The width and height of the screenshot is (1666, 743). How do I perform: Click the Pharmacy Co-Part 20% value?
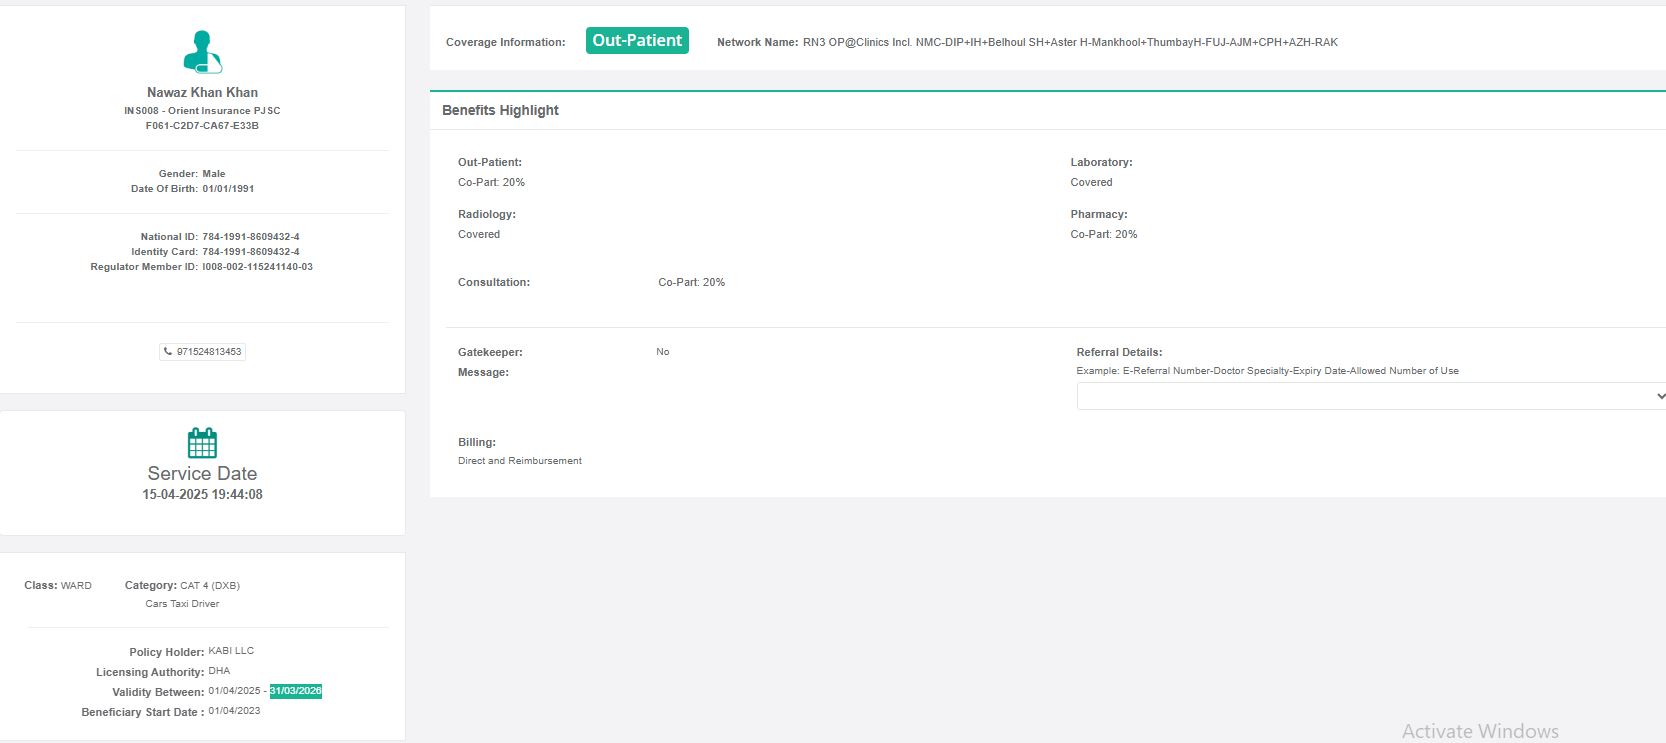1104,234
